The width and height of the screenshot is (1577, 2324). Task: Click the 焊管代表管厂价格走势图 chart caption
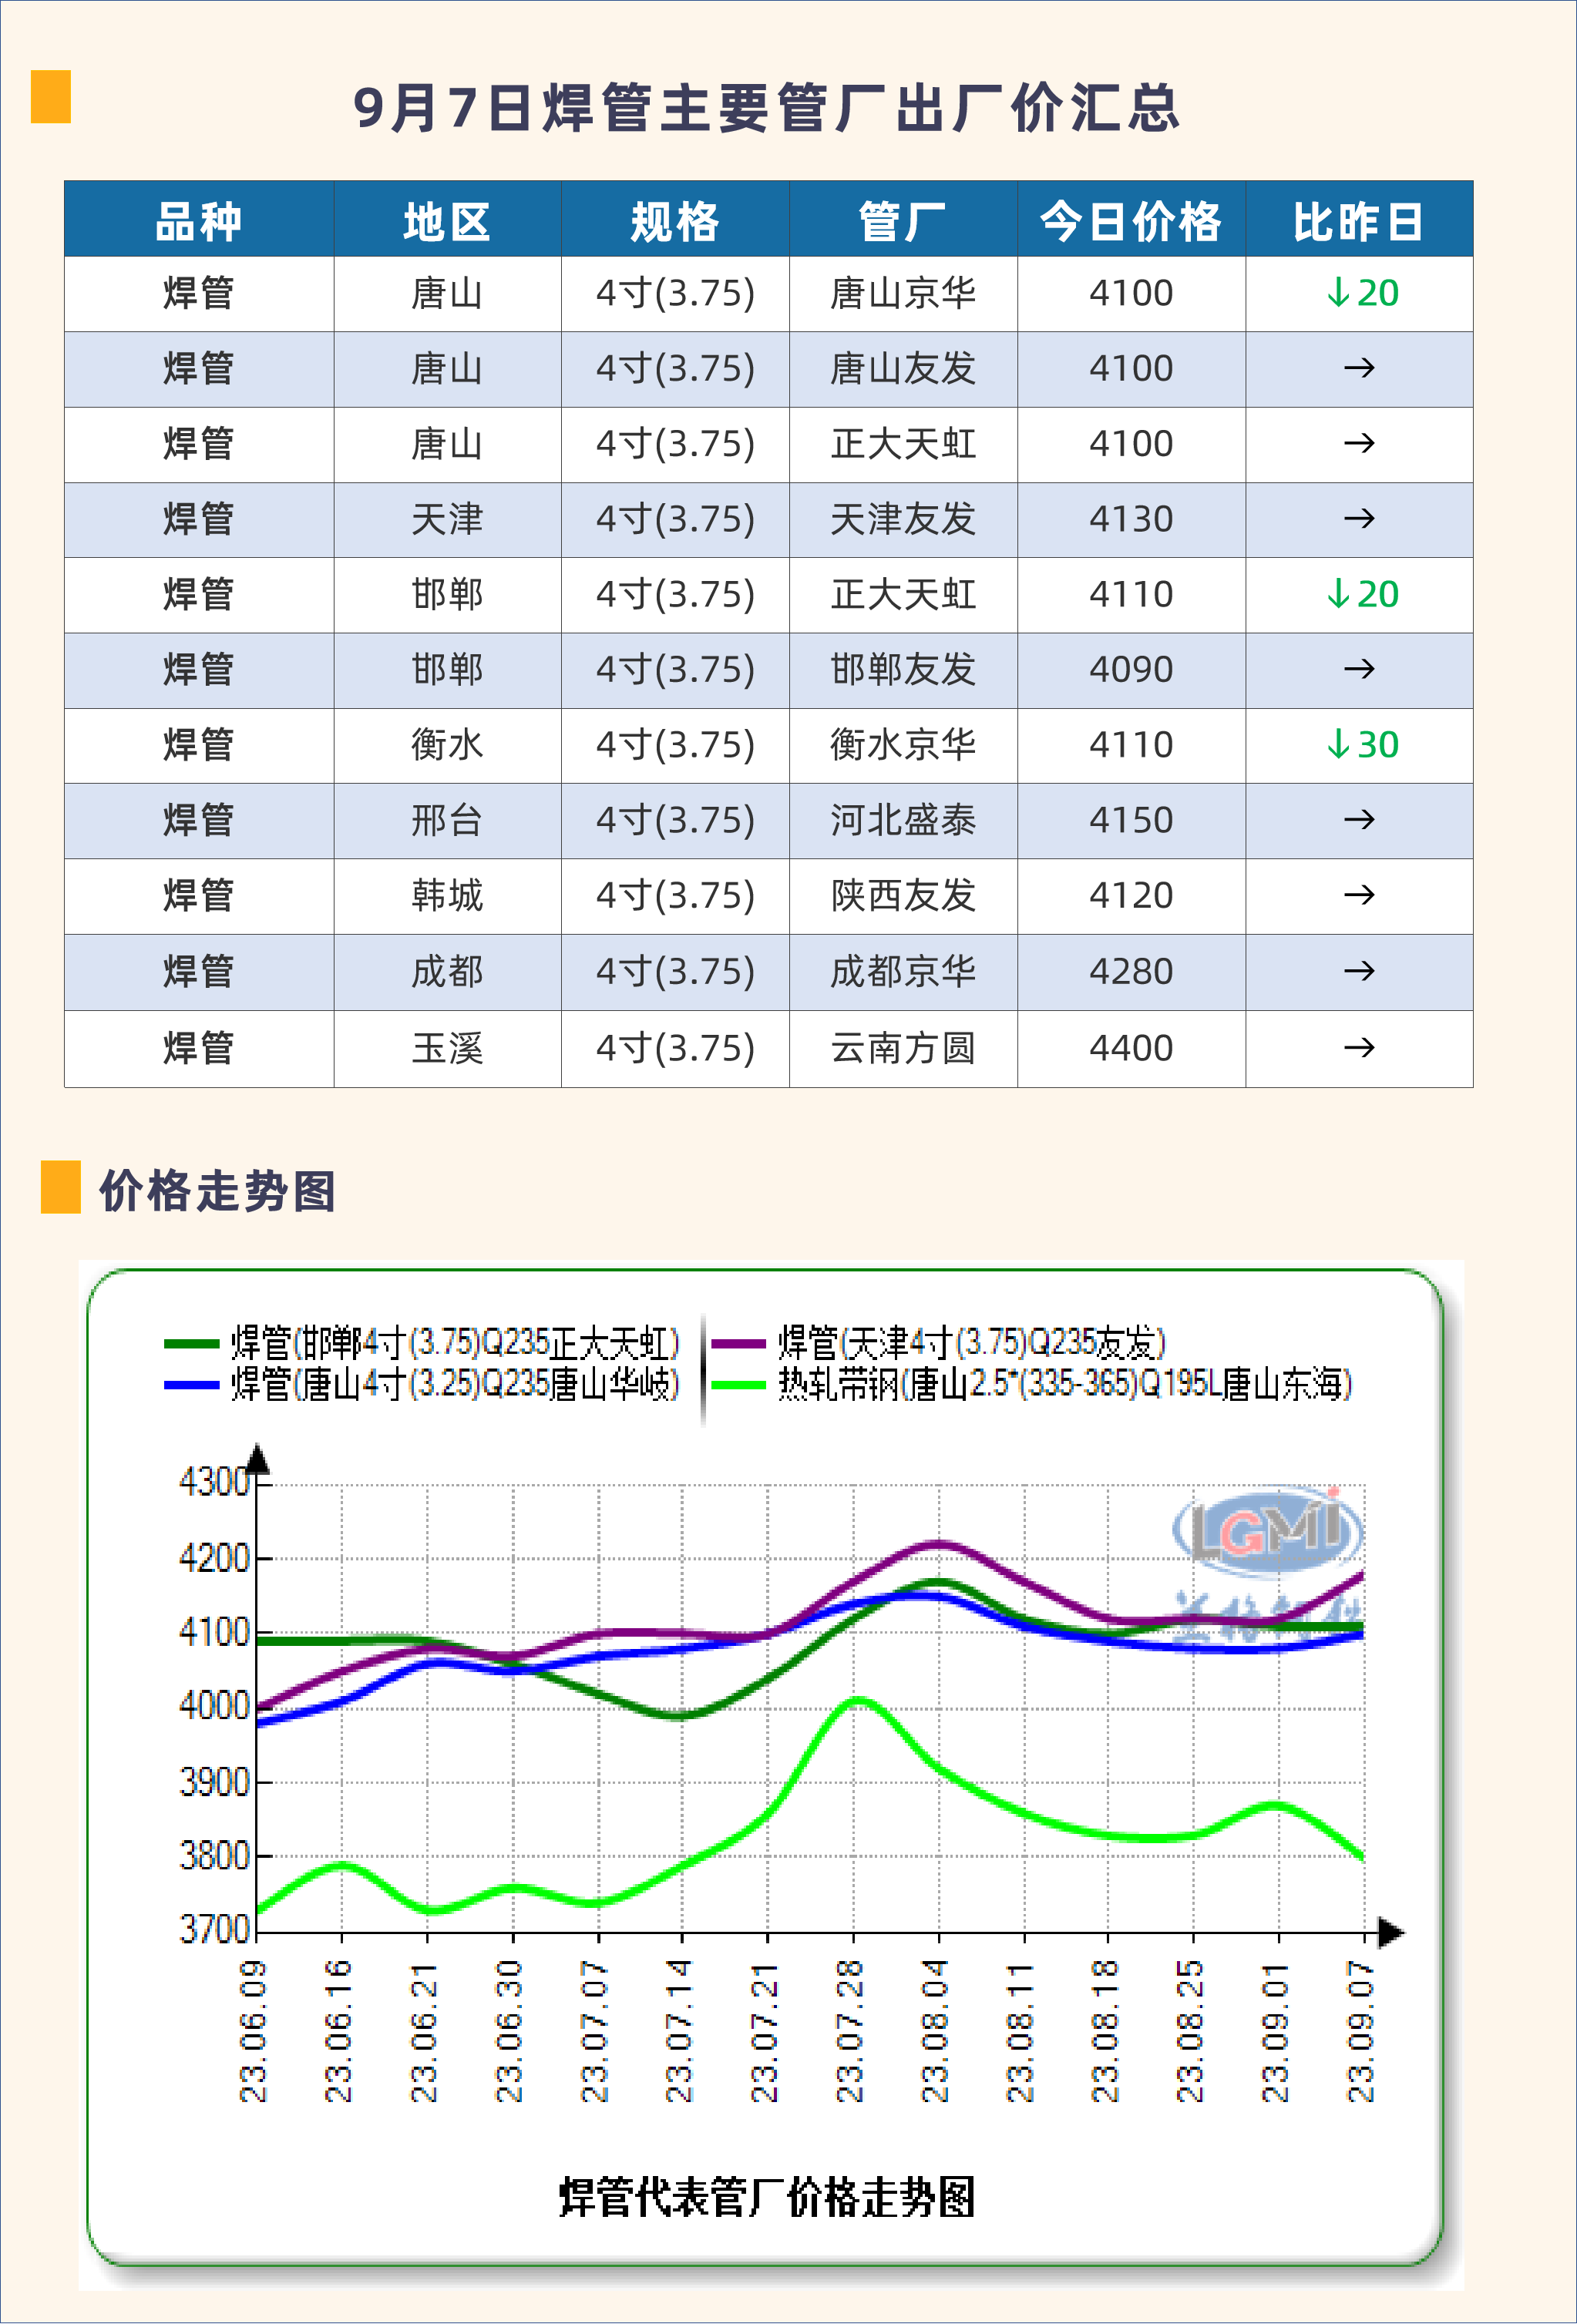(766, 2197)
